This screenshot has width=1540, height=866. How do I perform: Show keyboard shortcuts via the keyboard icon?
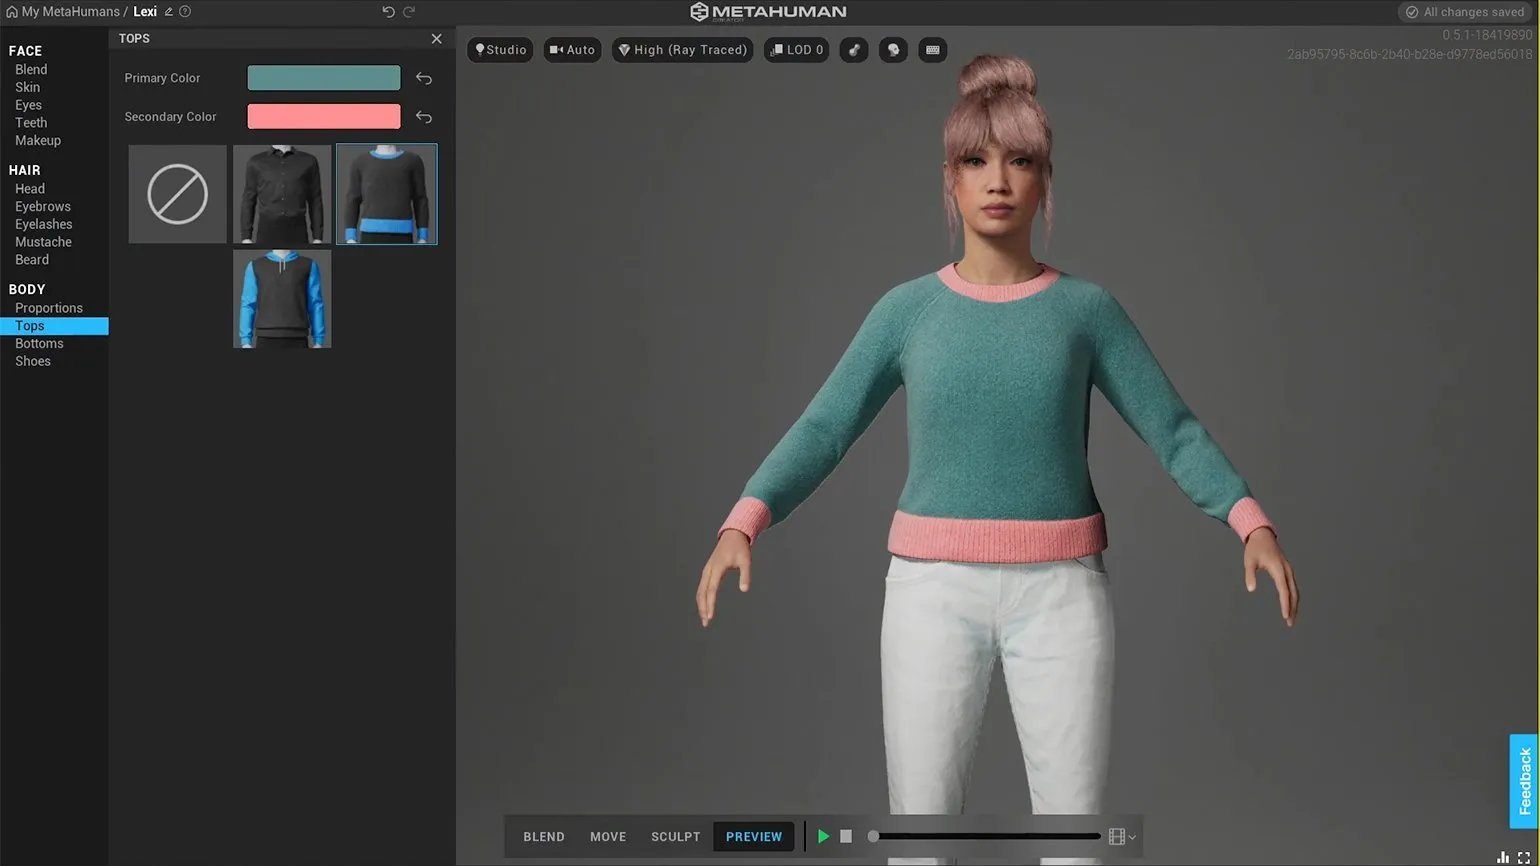tap(932, 50)
